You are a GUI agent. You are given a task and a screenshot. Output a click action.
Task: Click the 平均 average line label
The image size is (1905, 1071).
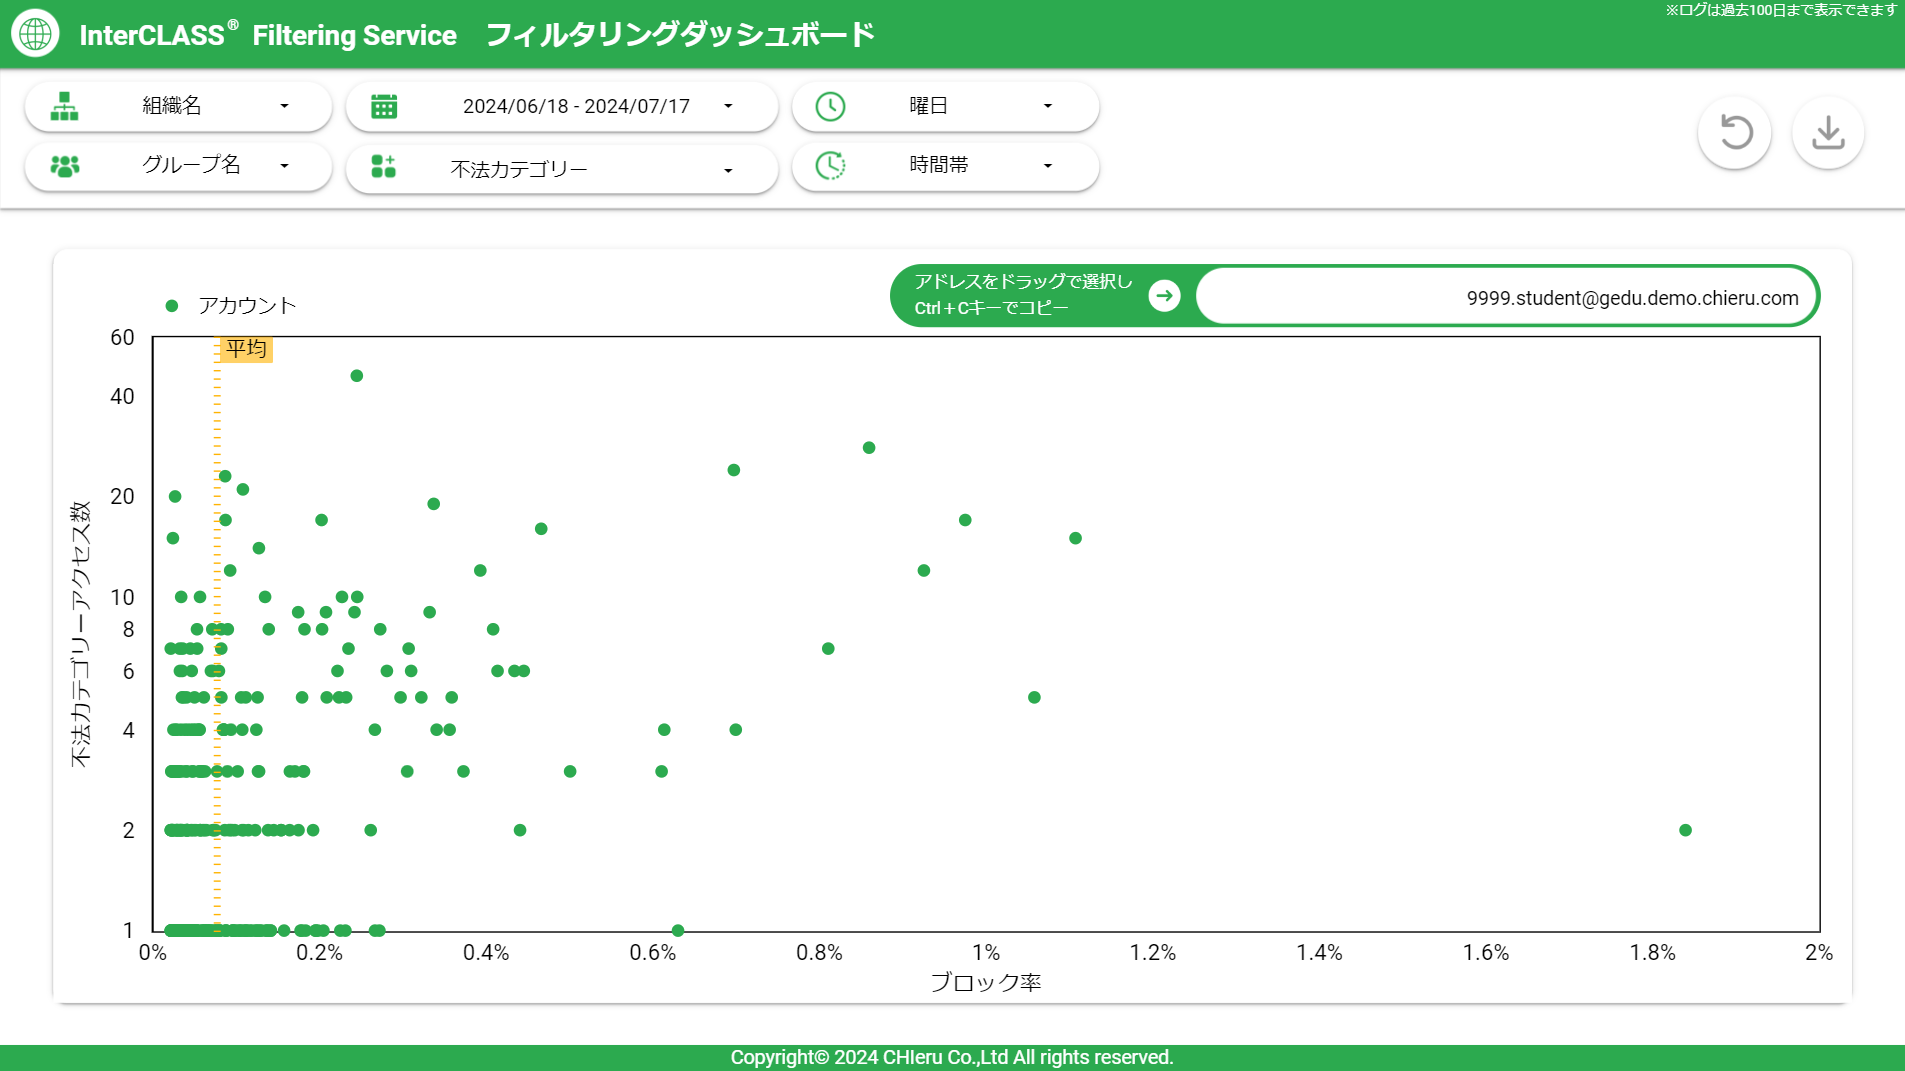[x=246, y=349]
